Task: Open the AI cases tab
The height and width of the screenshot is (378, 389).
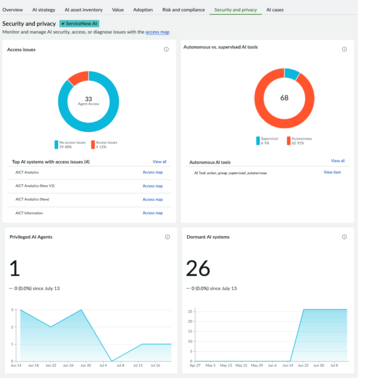Action: click(x=275, y=10)
